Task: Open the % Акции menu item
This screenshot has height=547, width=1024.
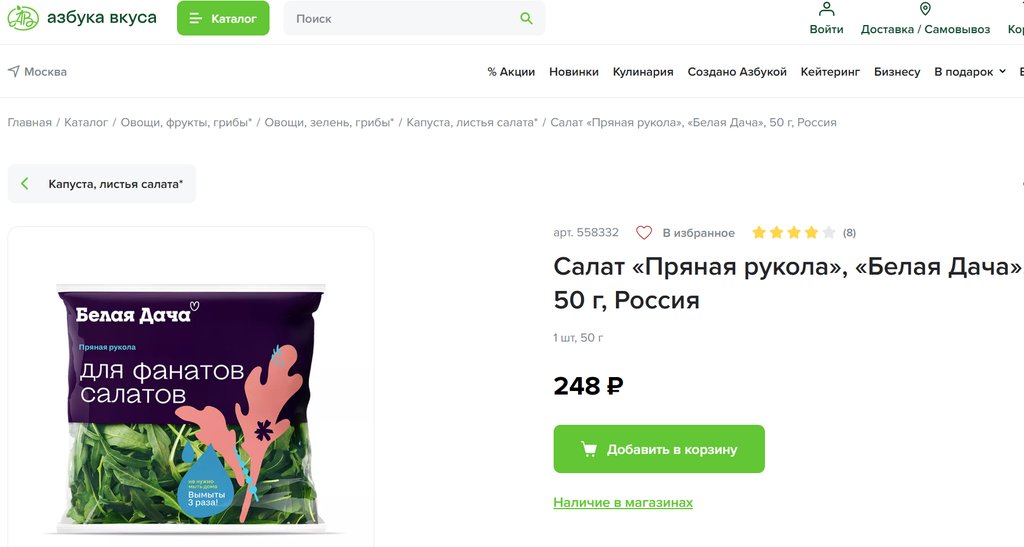Action: coord(511,72)
